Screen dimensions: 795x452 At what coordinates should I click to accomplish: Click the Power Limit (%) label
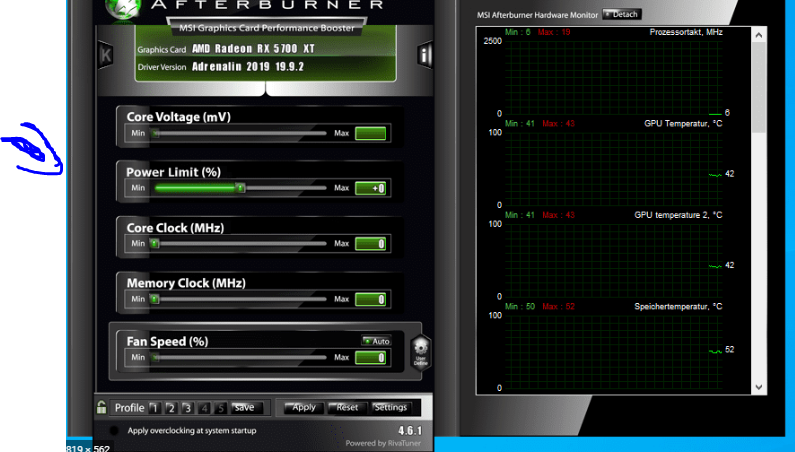coord(173,172)
